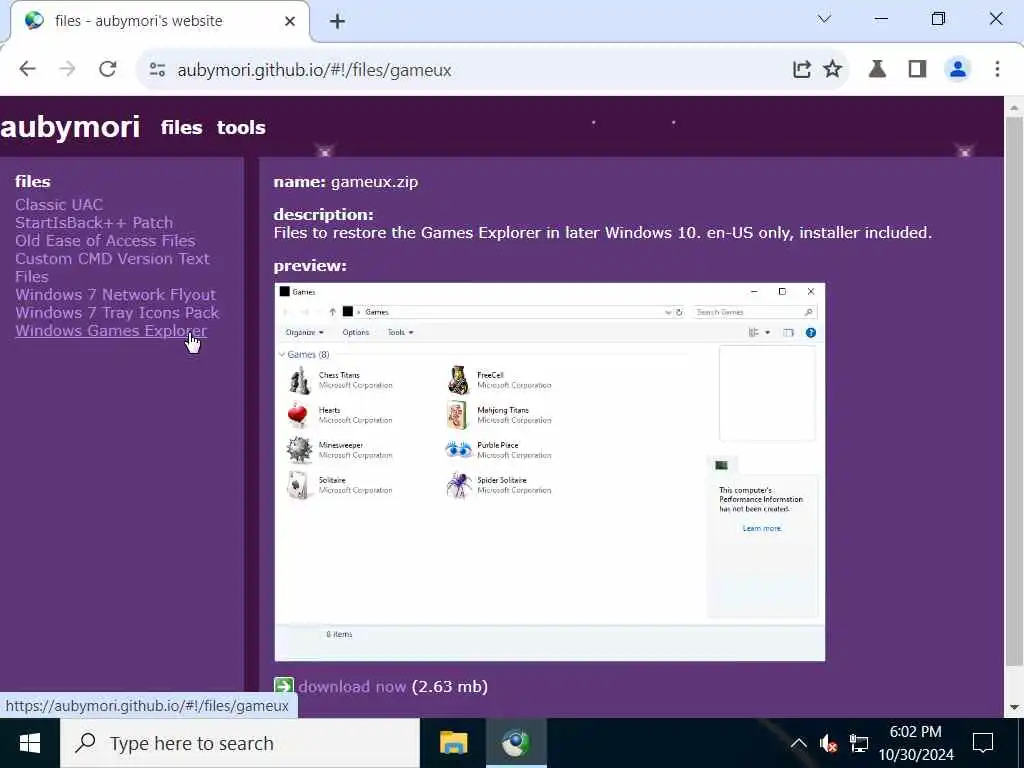This screenshot has width=1024, height=768.
Task: Open a new browser tab
Action: [x=337, y=22]
